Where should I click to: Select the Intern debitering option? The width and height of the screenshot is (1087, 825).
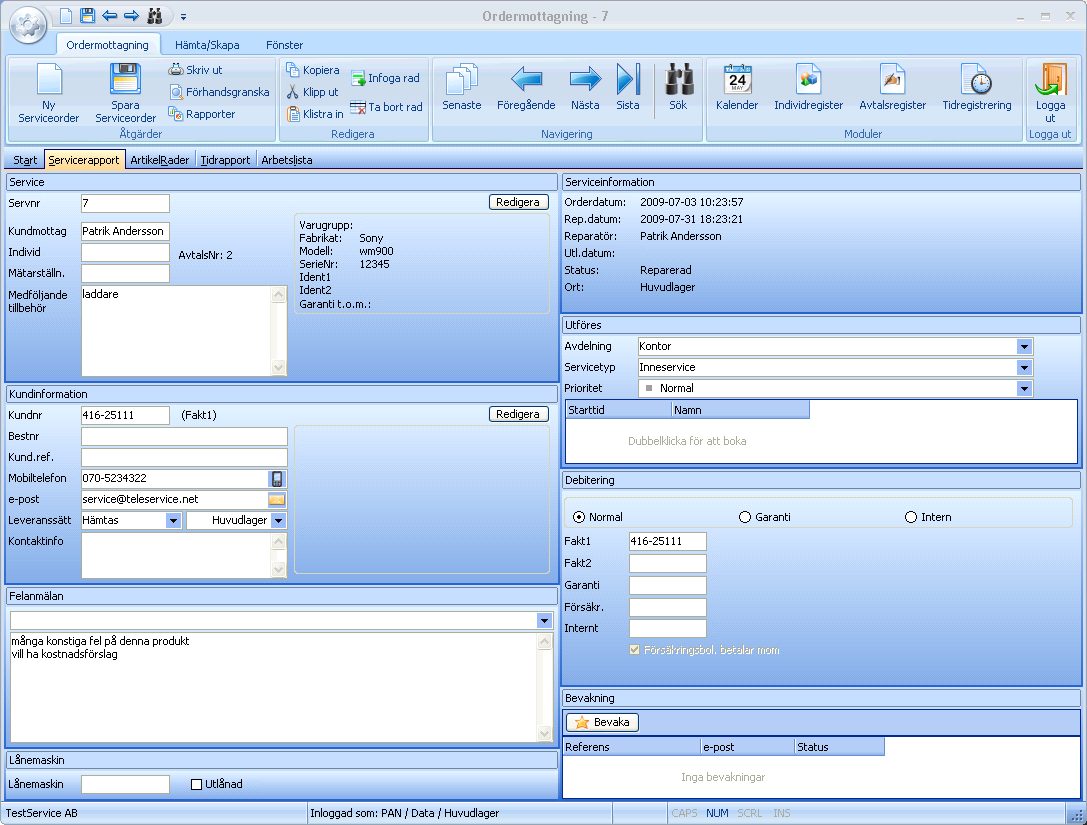pos(911,517)
